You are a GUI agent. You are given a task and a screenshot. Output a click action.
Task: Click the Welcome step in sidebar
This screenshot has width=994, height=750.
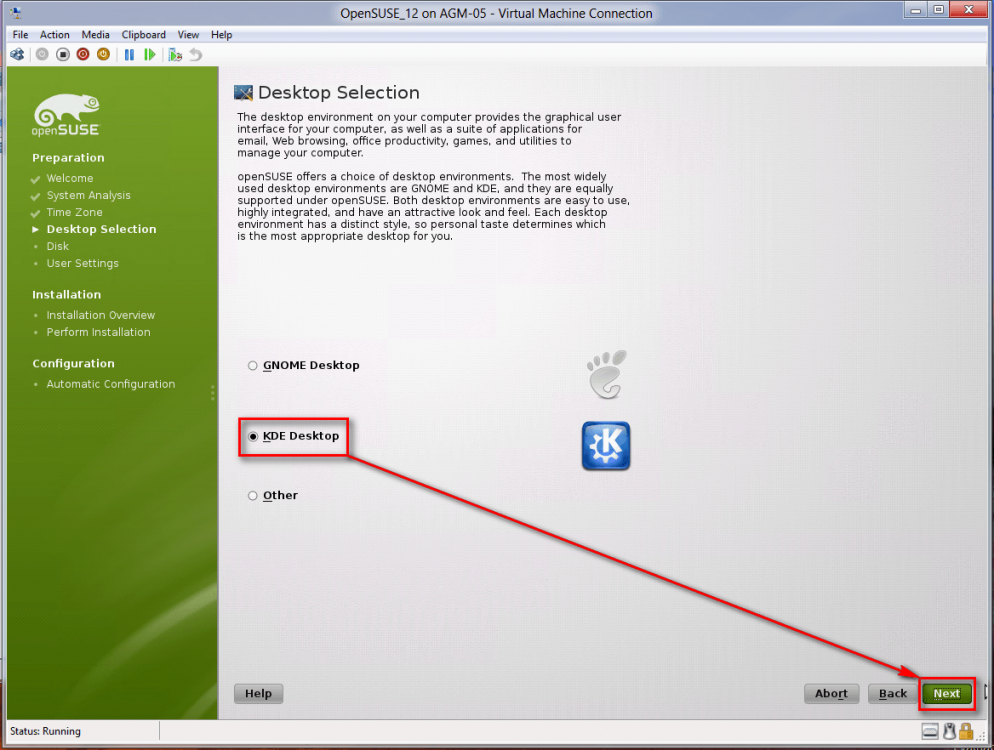point(70,178)
